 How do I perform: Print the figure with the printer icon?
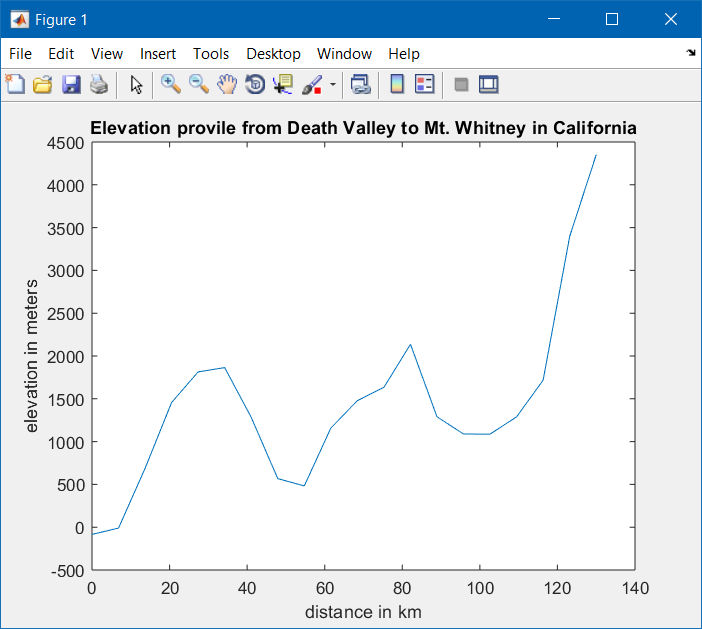[98, 85]
